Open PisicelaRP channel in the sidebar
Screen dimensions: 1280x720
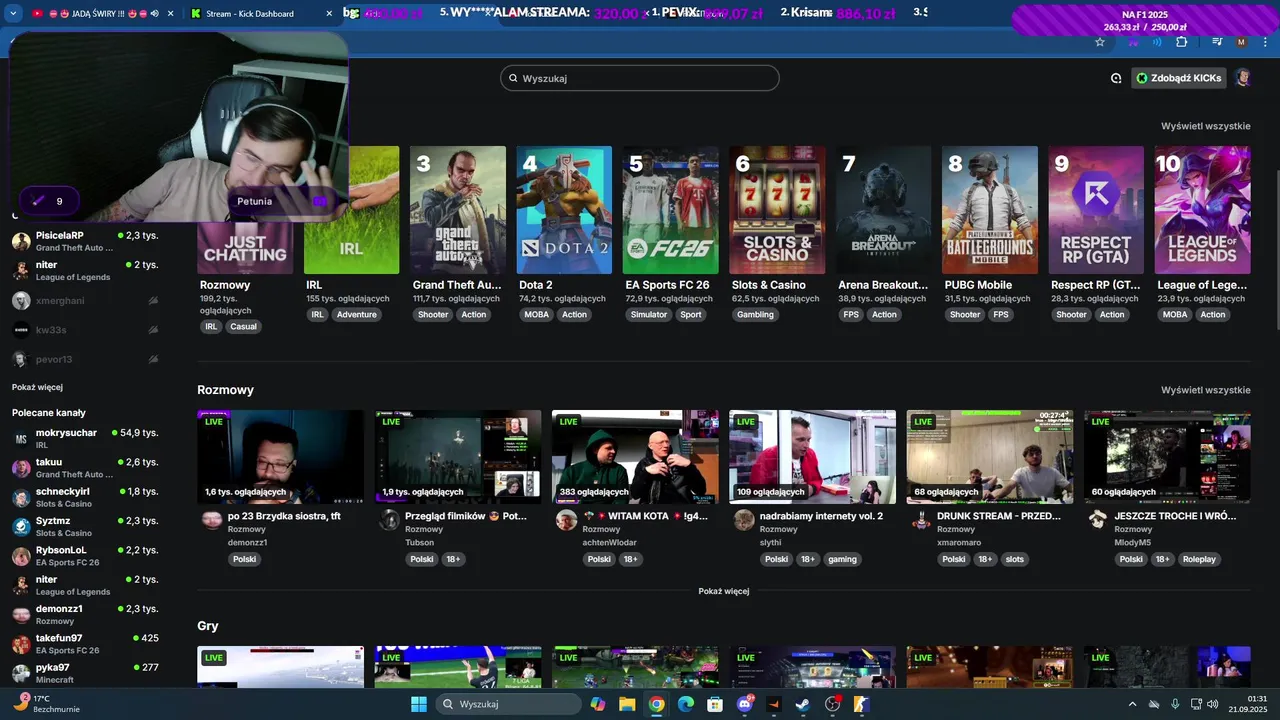tap(85, 241)
